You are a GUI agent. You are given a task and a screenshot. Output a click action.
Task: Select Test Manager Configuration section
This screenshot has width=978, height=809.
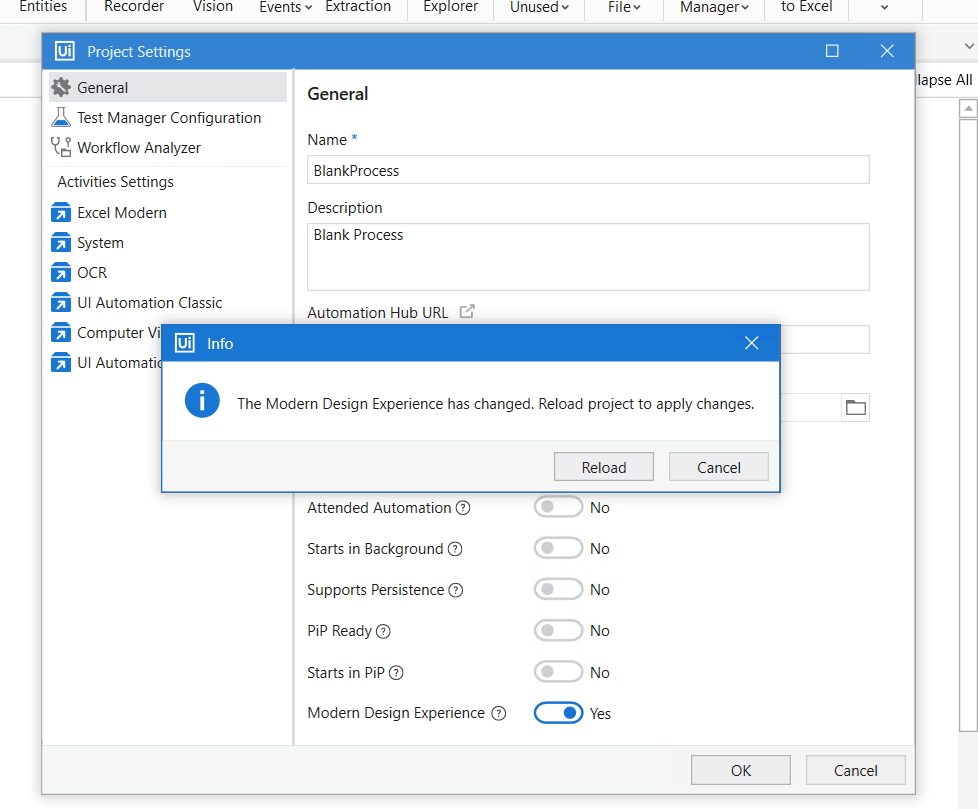point(168,117)
